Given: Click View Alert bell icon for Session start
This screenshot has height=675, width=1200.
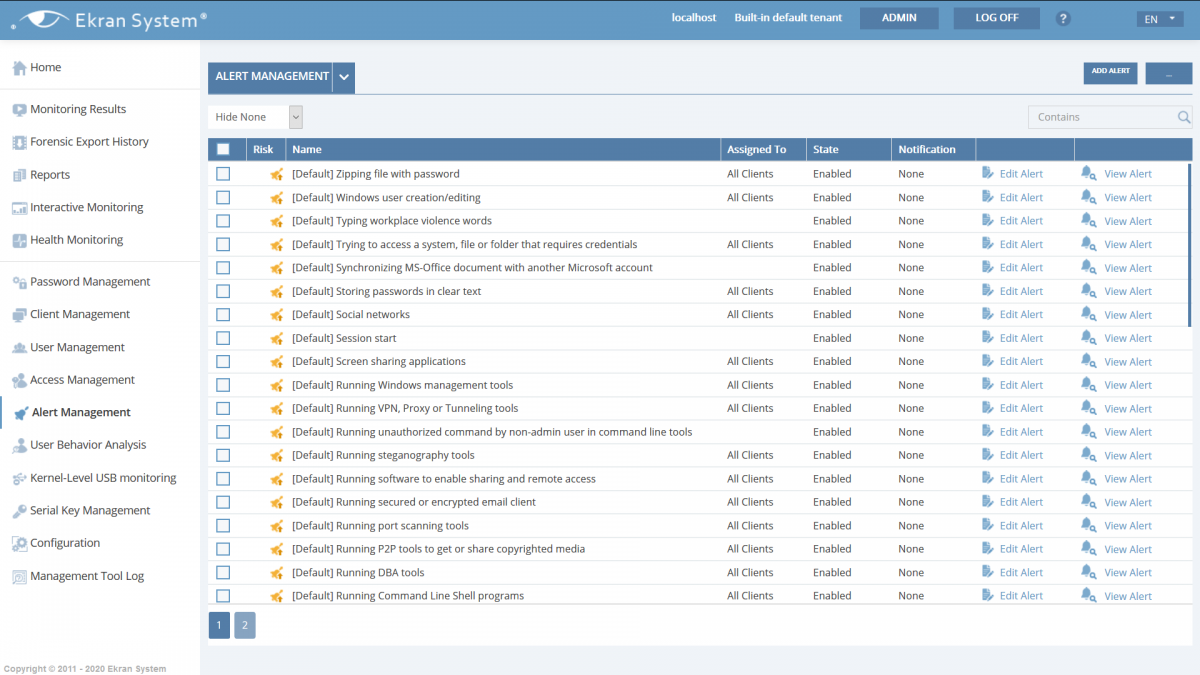Looking at the screenshot, I should coord(1089,338).
